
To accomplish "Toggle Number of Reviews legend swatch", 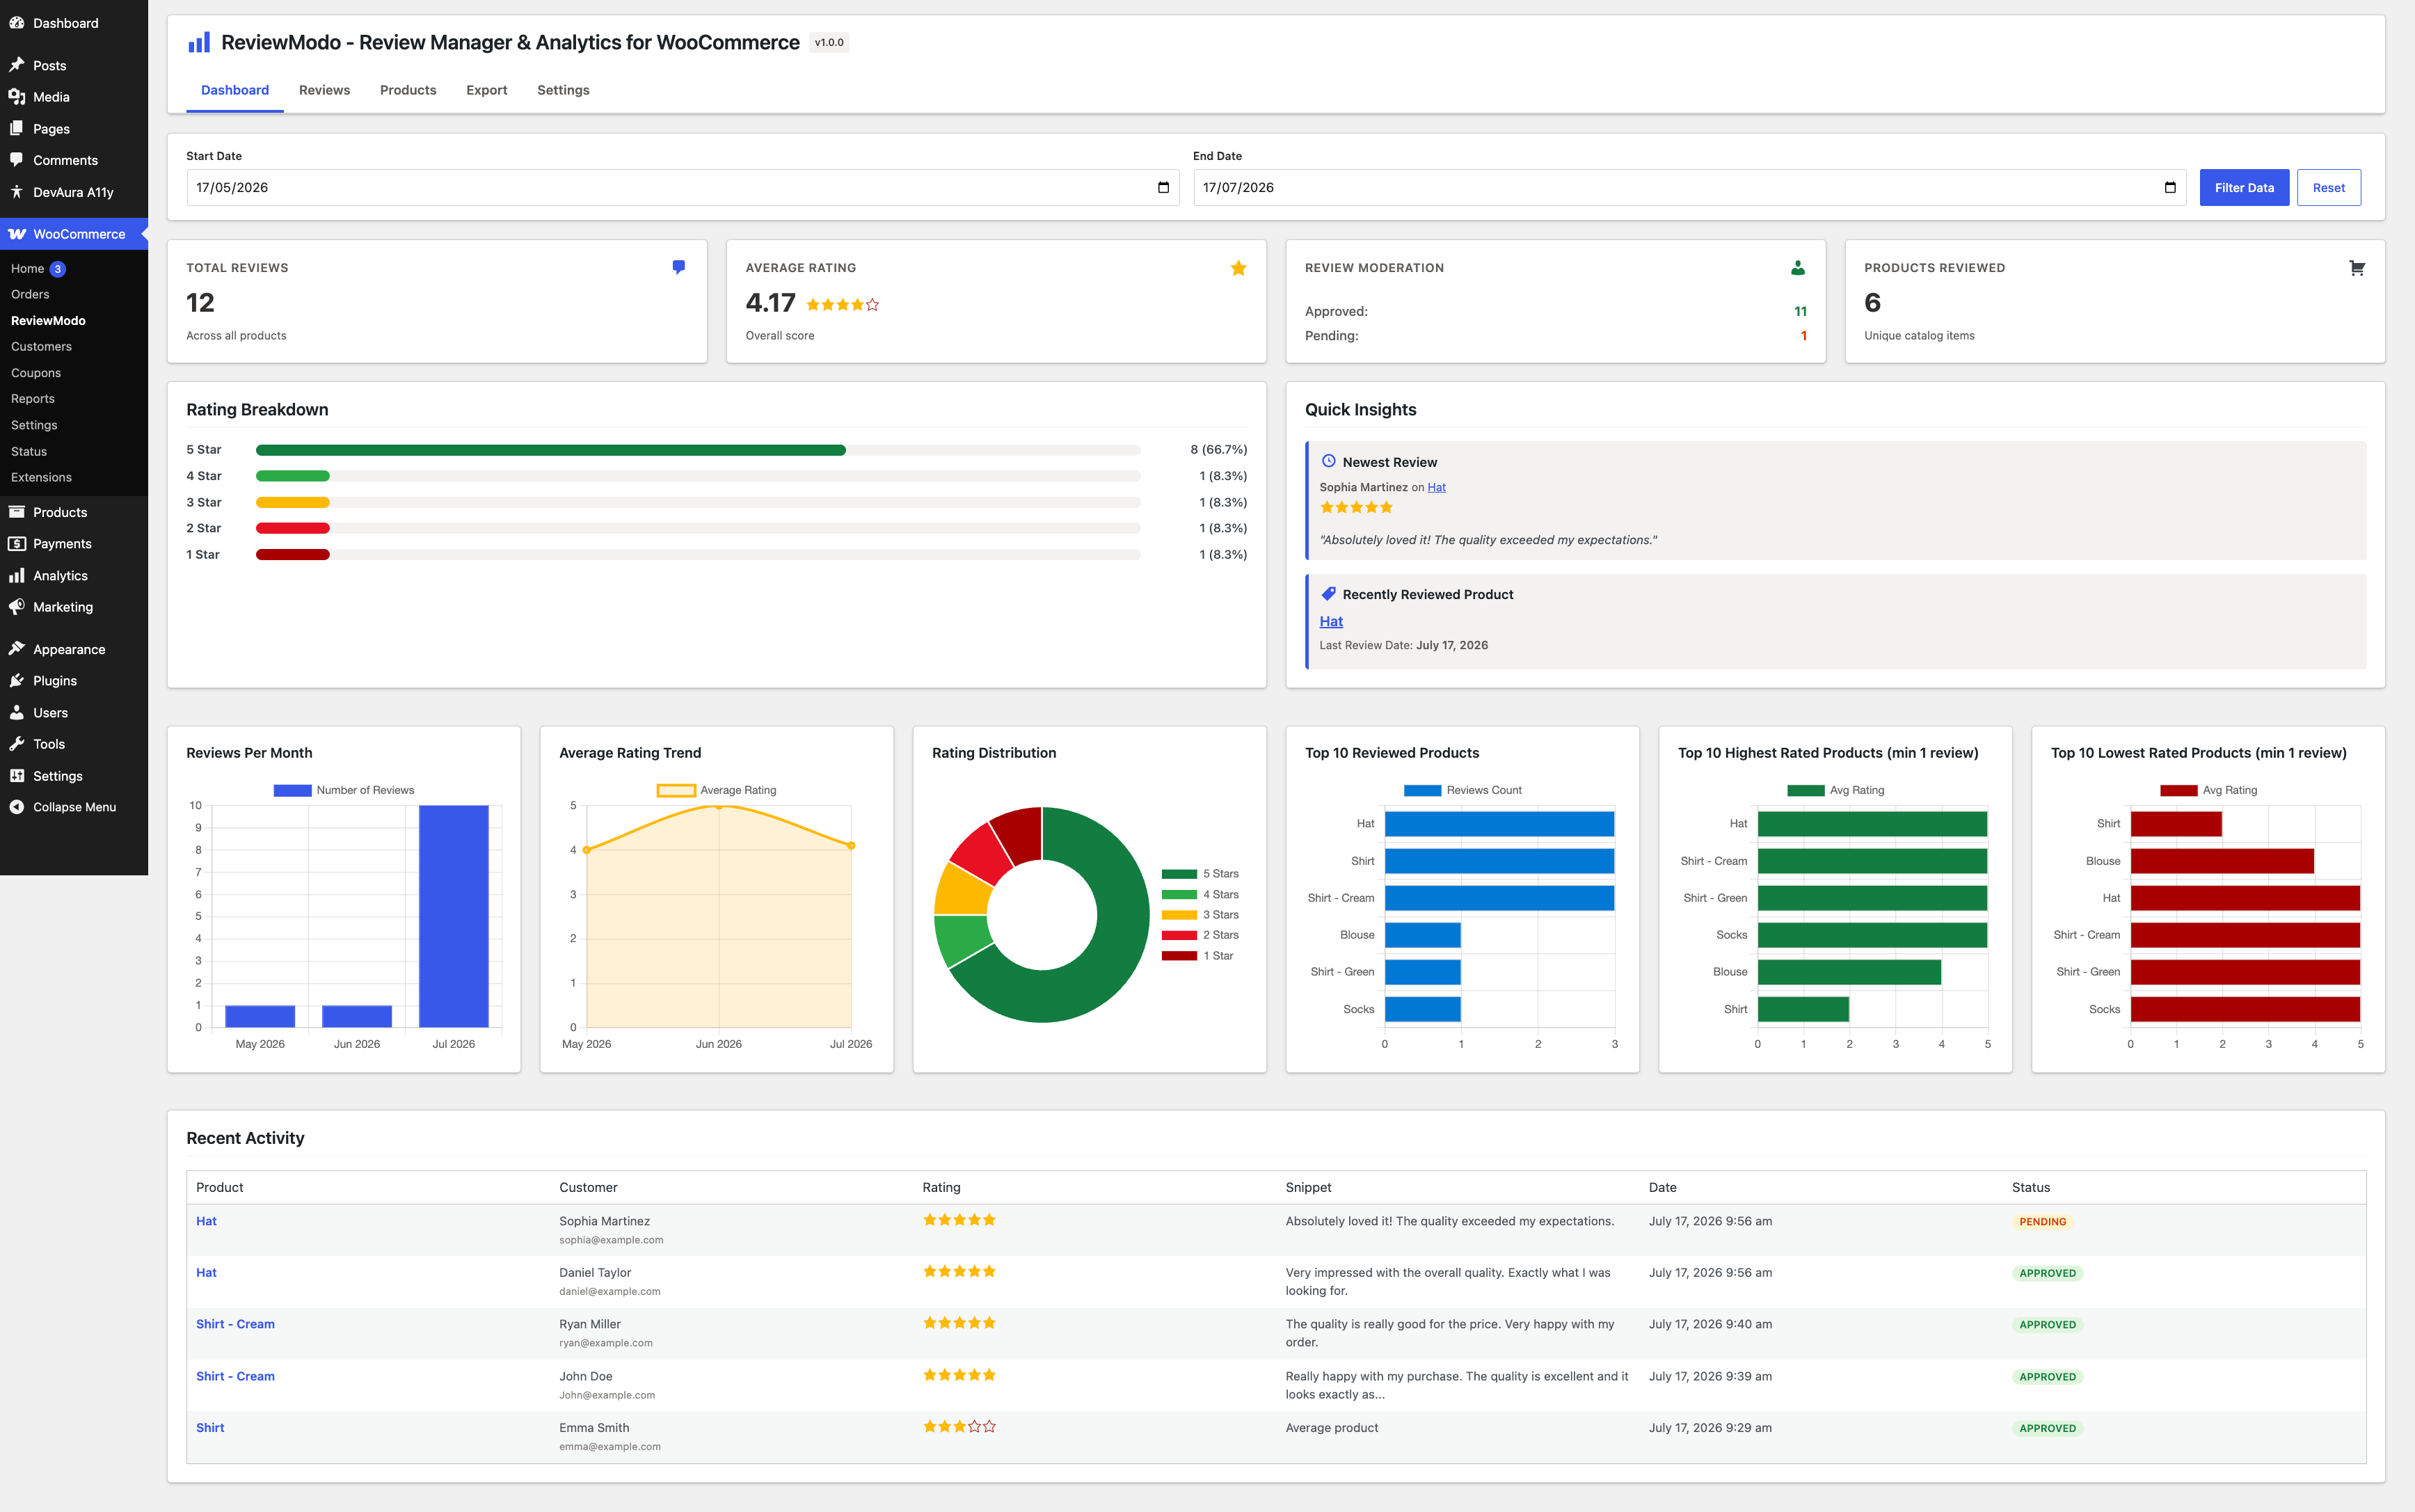I will tap(292, 790).
